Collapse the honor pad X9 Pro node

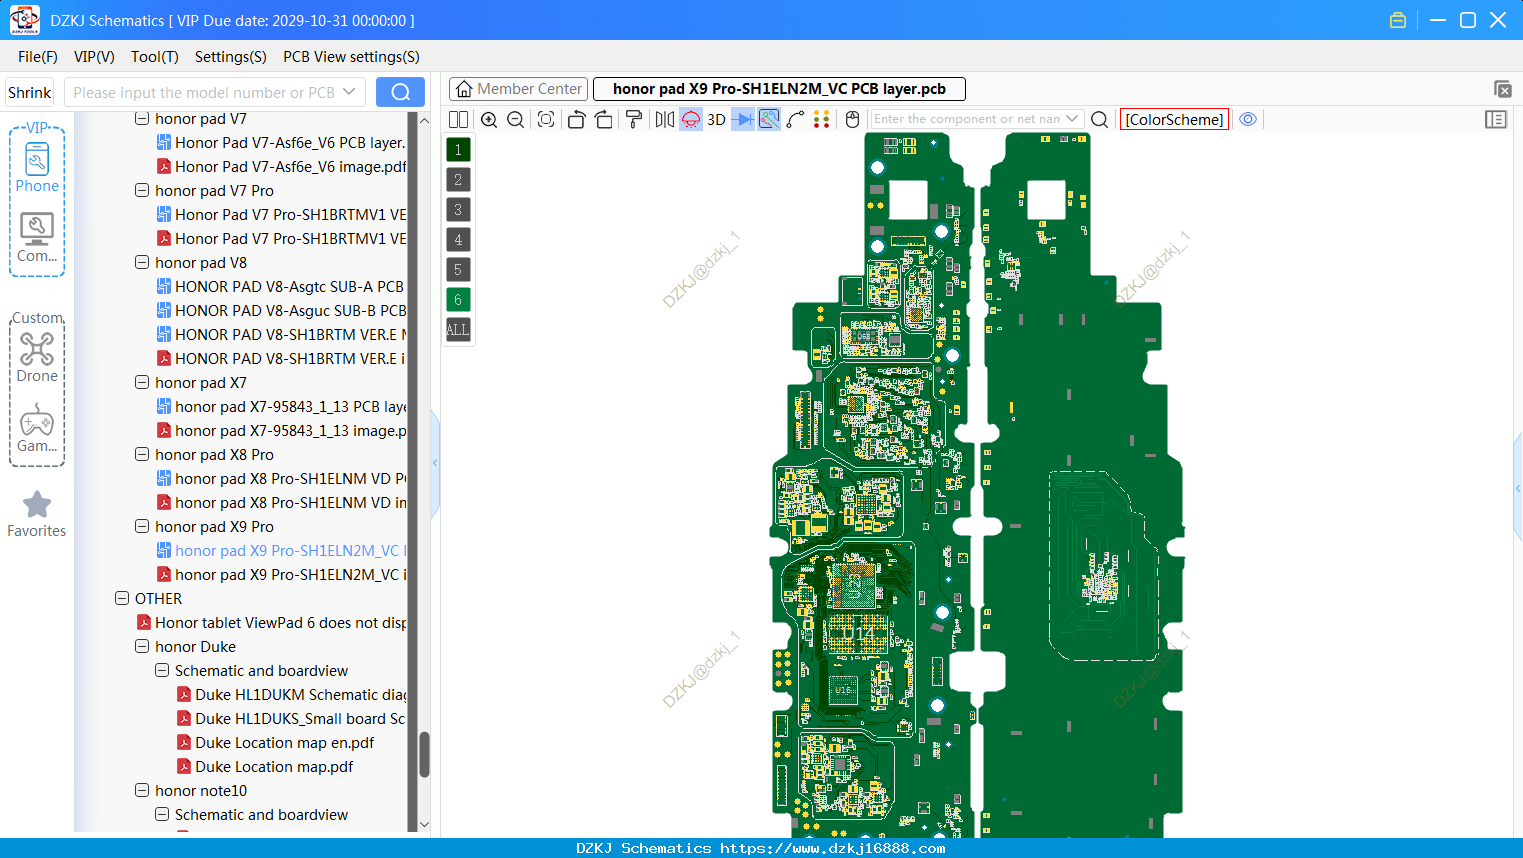142,526
